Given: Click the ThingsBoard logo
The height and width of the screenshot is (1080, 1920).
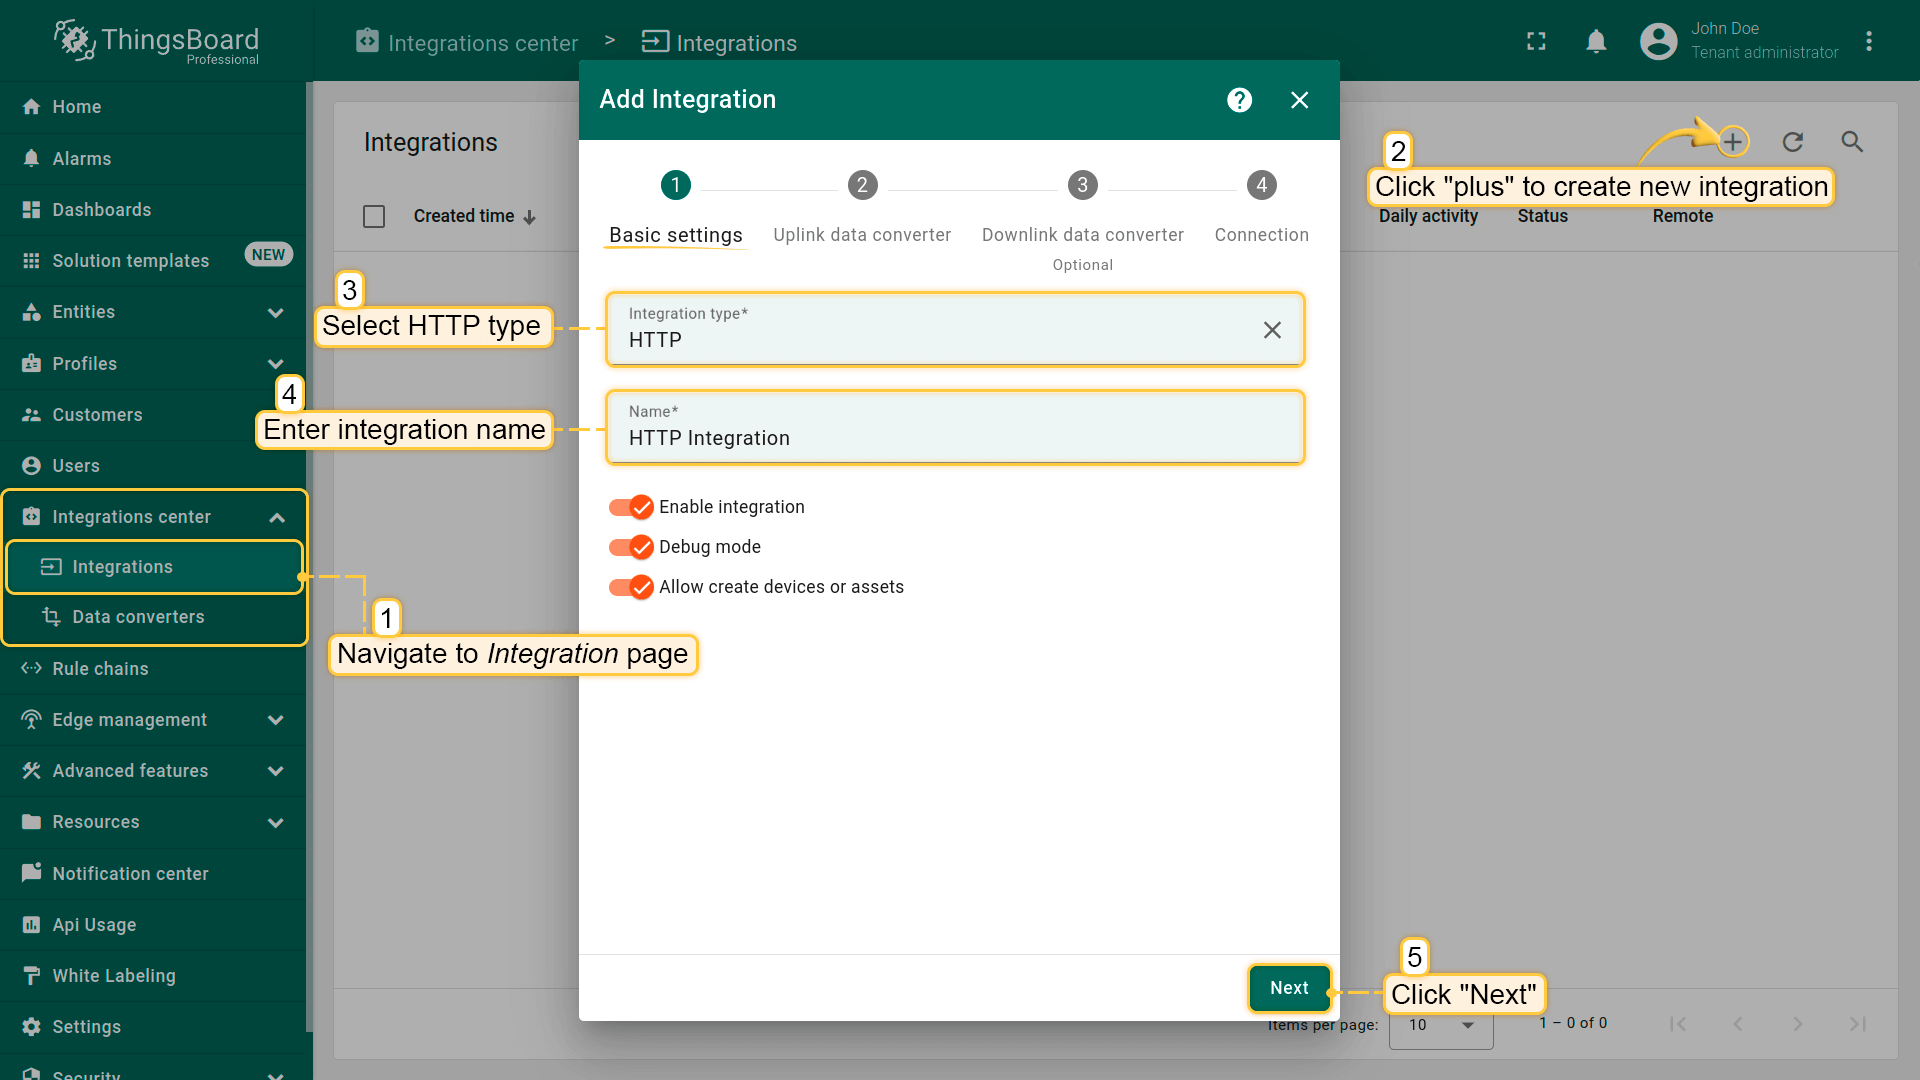Looking at the screenshot, I should [156, 42].
